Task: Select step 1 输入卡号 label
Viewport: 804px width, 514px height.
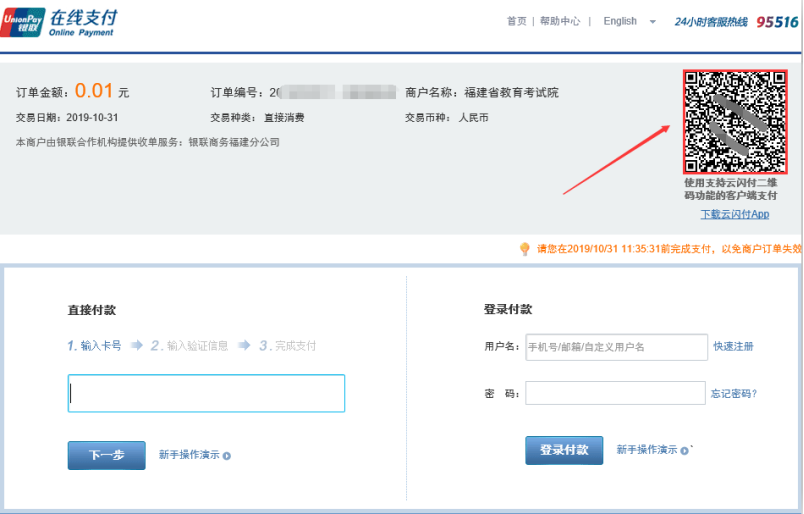Action: (x=100, y=346)
